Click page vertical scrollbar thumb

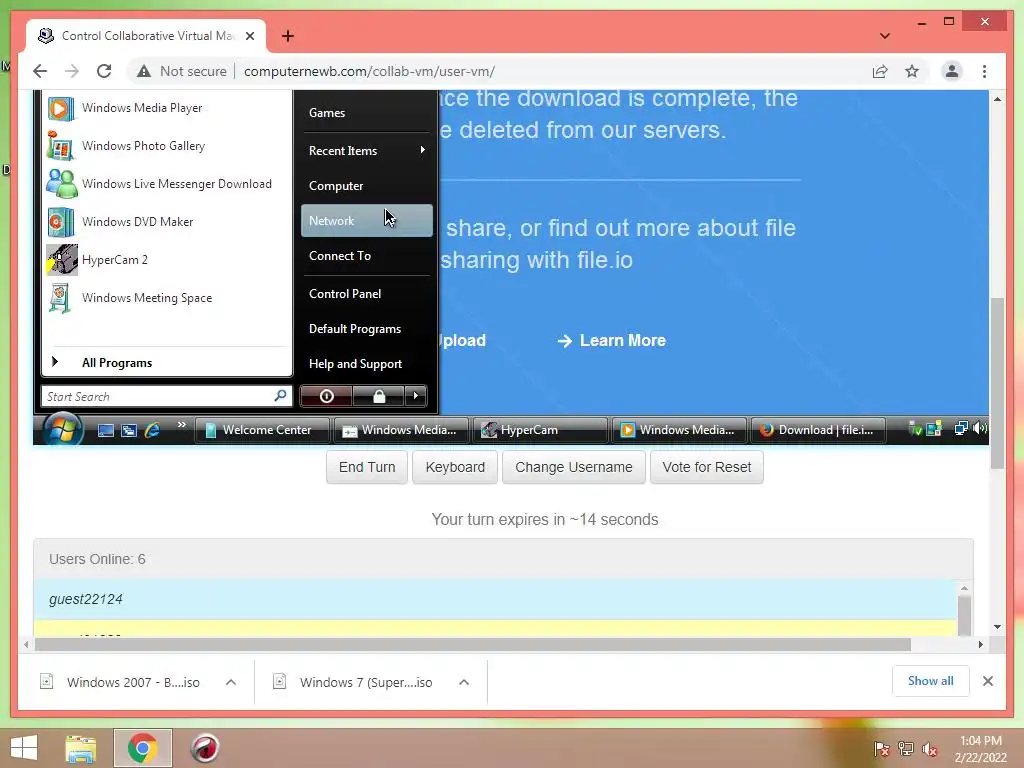click(997, 383)
